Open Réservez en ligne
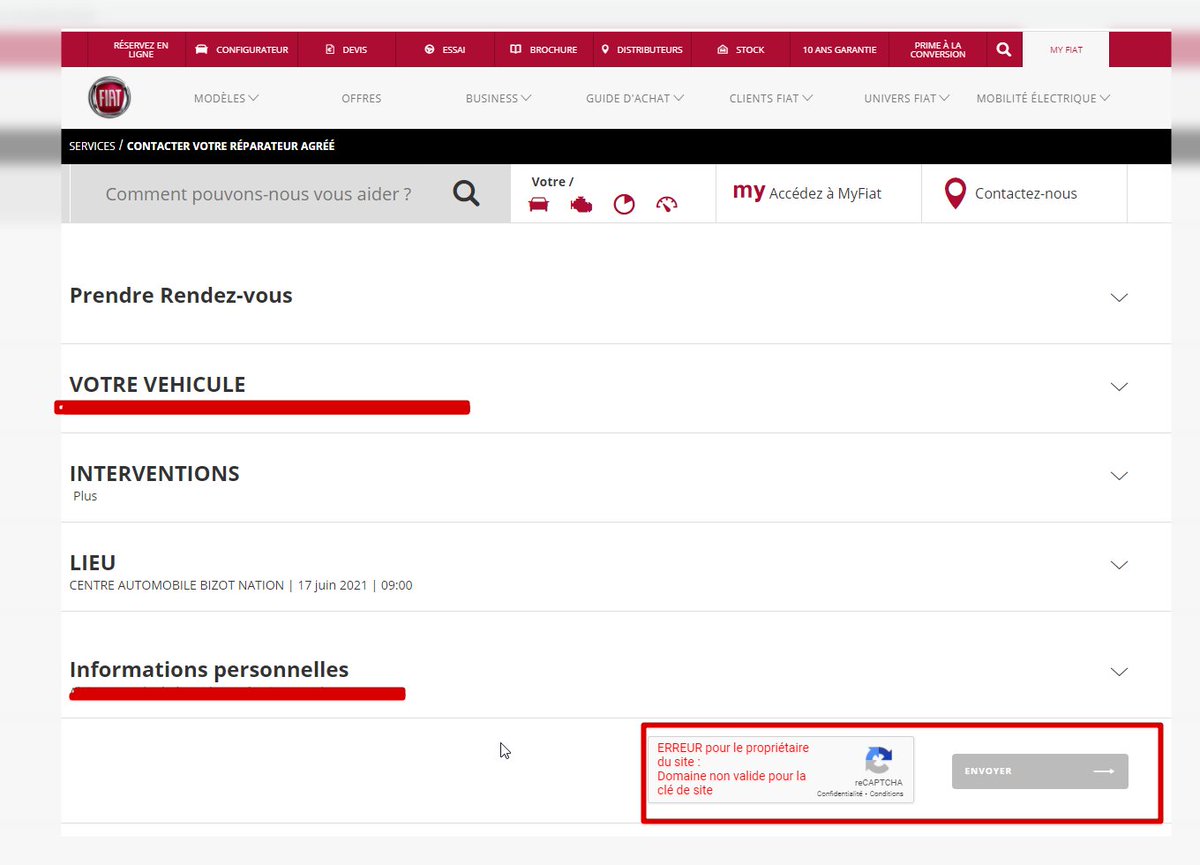This screenshot has width=1200, height=865. tap(141, 49)
